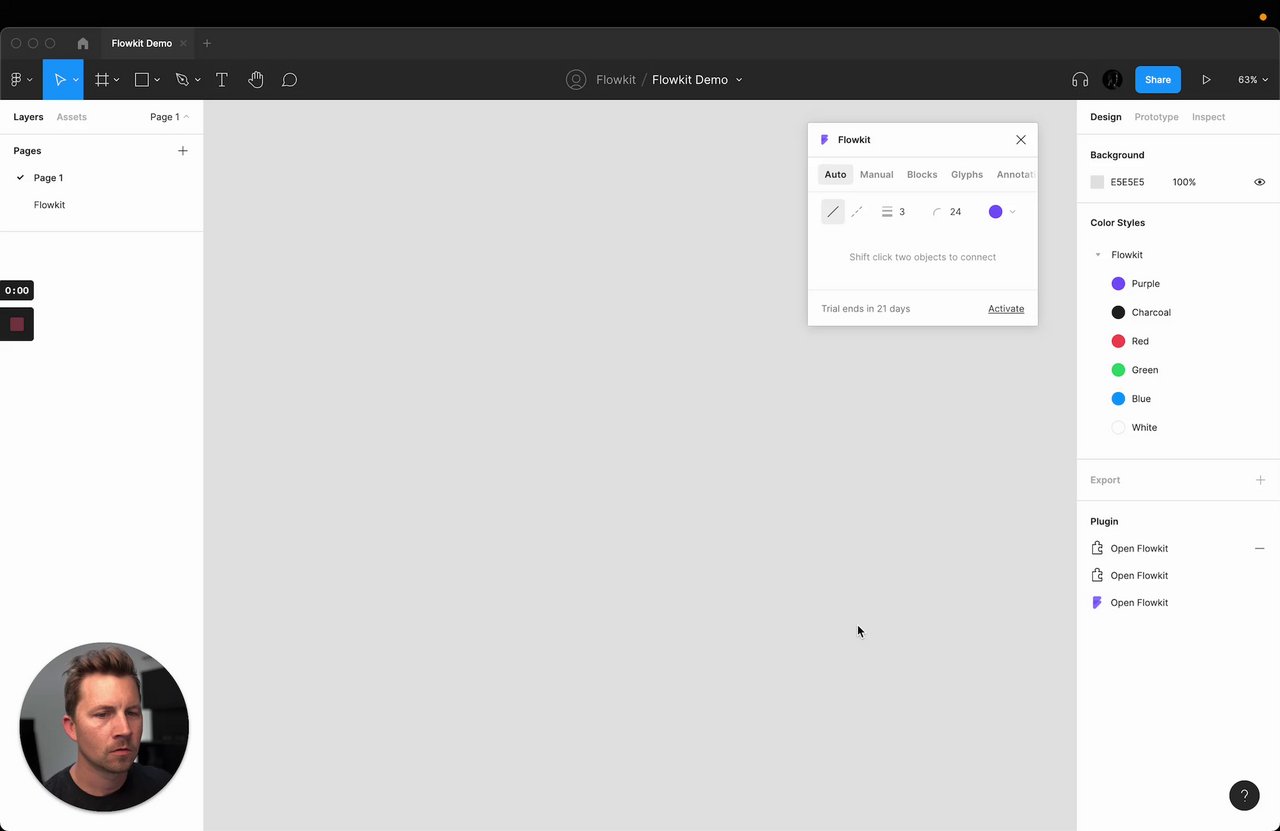Open the Manual tab in Flowkit
Image resolution: width=1280 pixels, height=831 pixels.
pos(876,175)
